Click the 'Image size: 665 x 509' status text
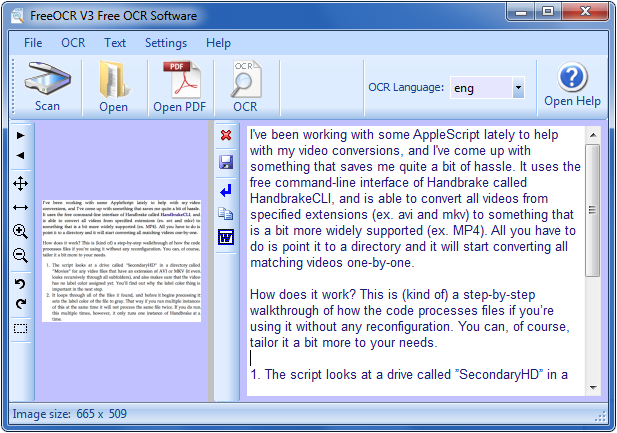 pos(70,414)
